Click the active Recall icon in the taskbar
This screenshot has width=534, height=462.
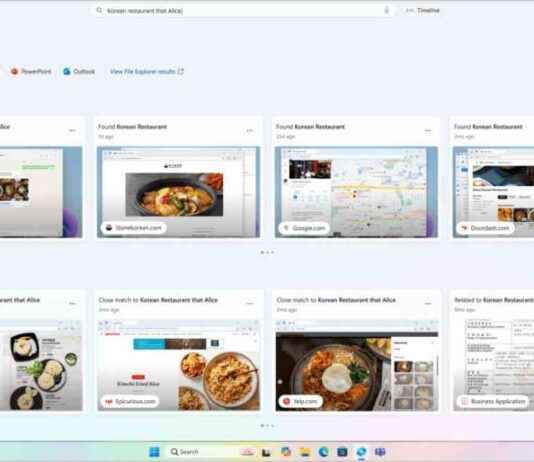361,452
